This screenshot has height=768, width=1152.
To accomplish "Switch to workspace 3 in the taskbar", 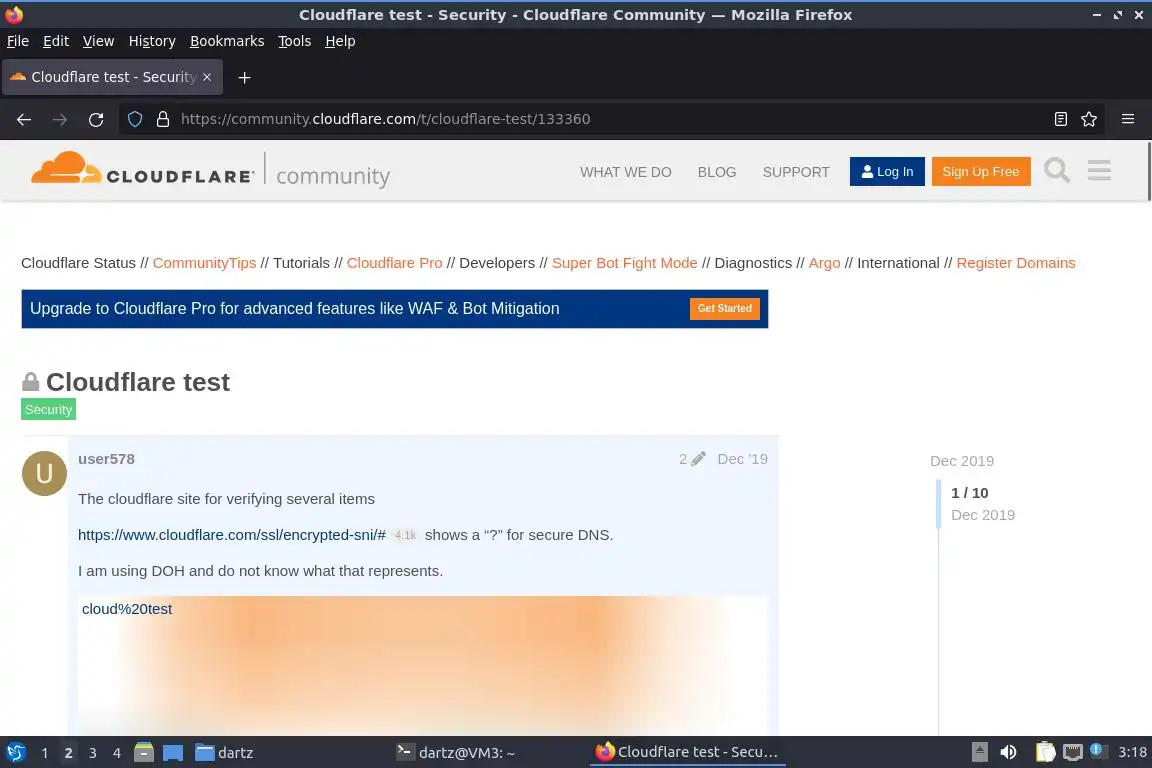I will pos(93,753).
